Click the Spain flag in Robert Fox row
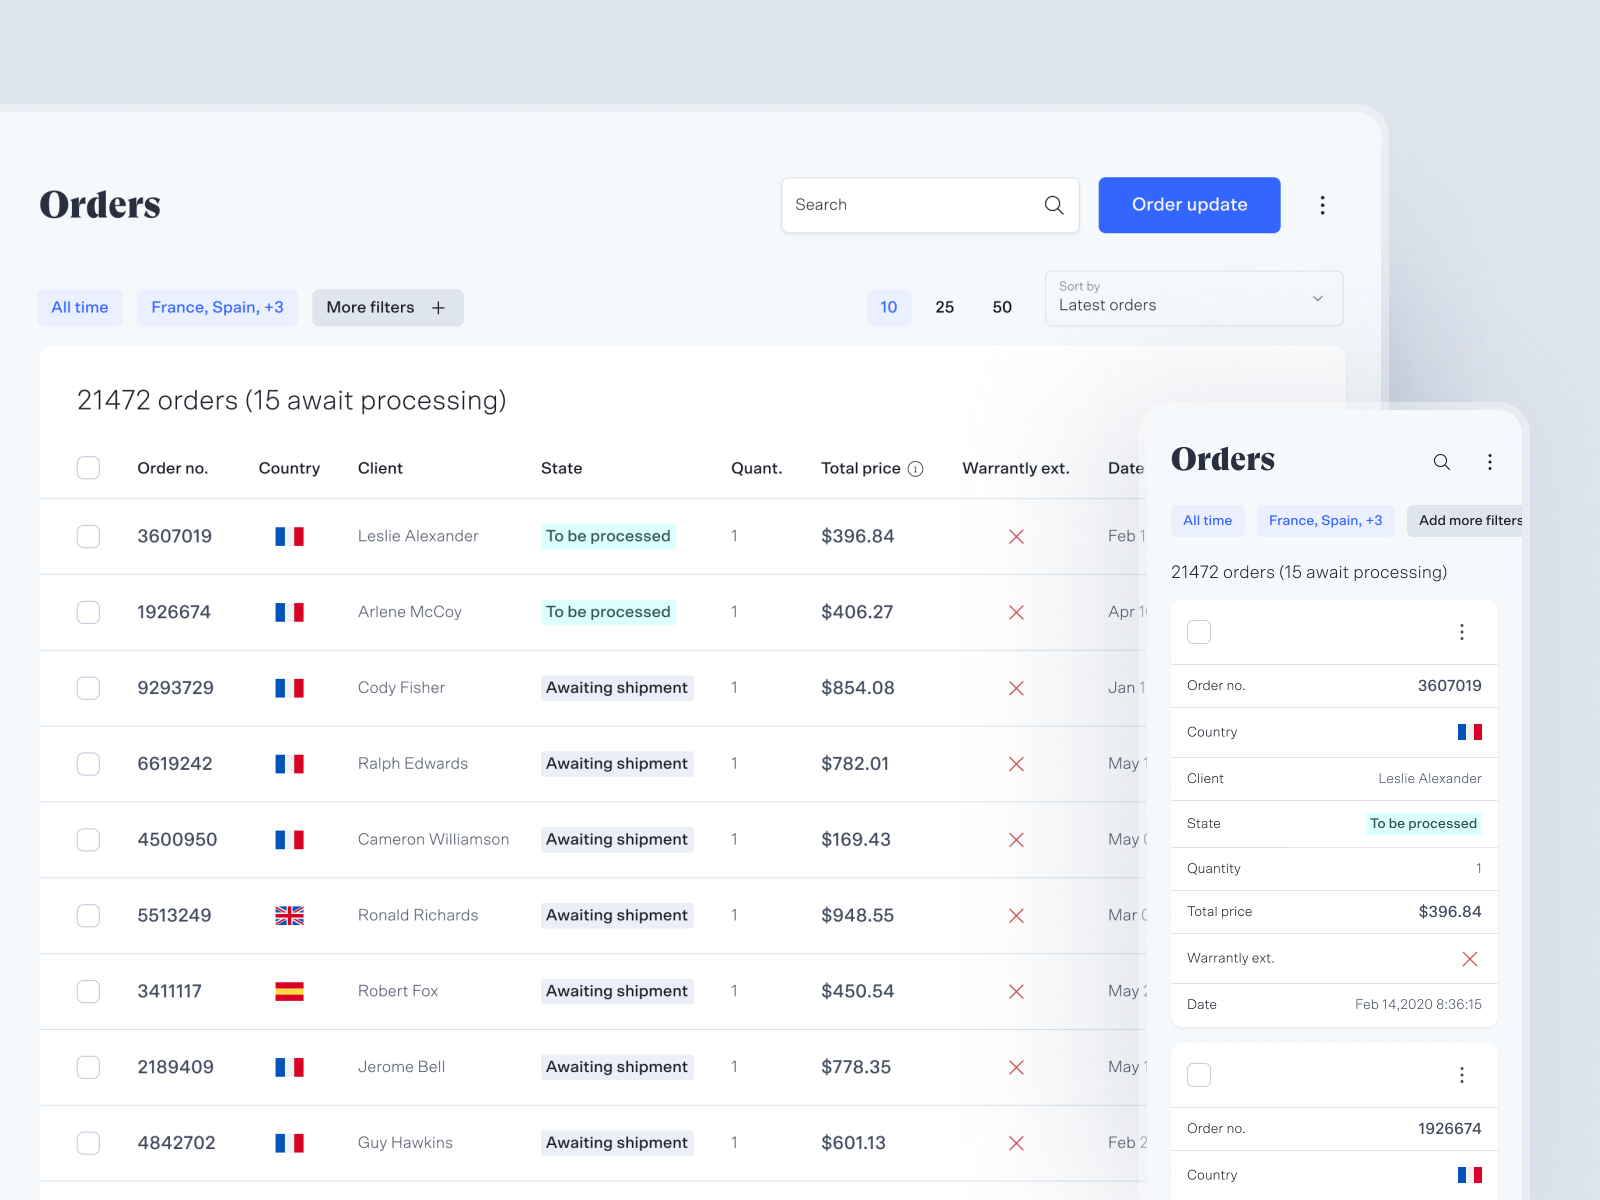The height and width of the screenshot is (1200, 1600). (x=290, y=992)
